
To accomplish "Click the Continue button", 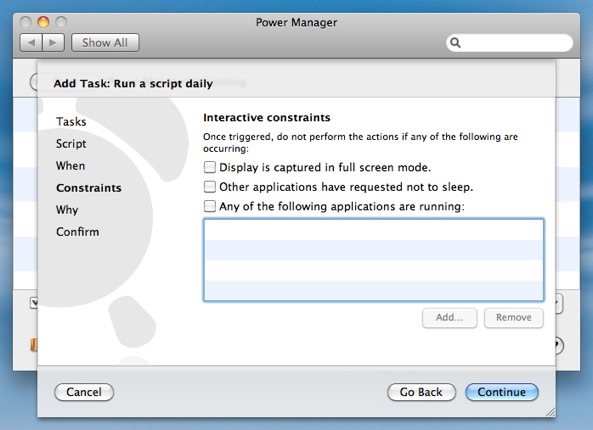I will pyautogui.click(x=501, y=392).
